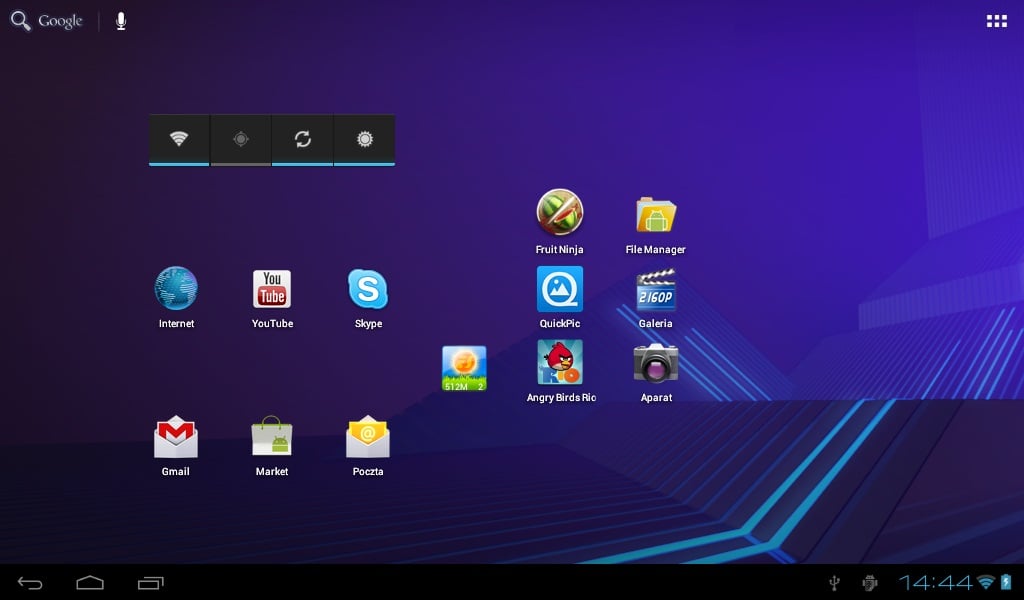Open the all apps grid
The image size is (1024, 600).
pyautogui.click(x=996, y=21)
